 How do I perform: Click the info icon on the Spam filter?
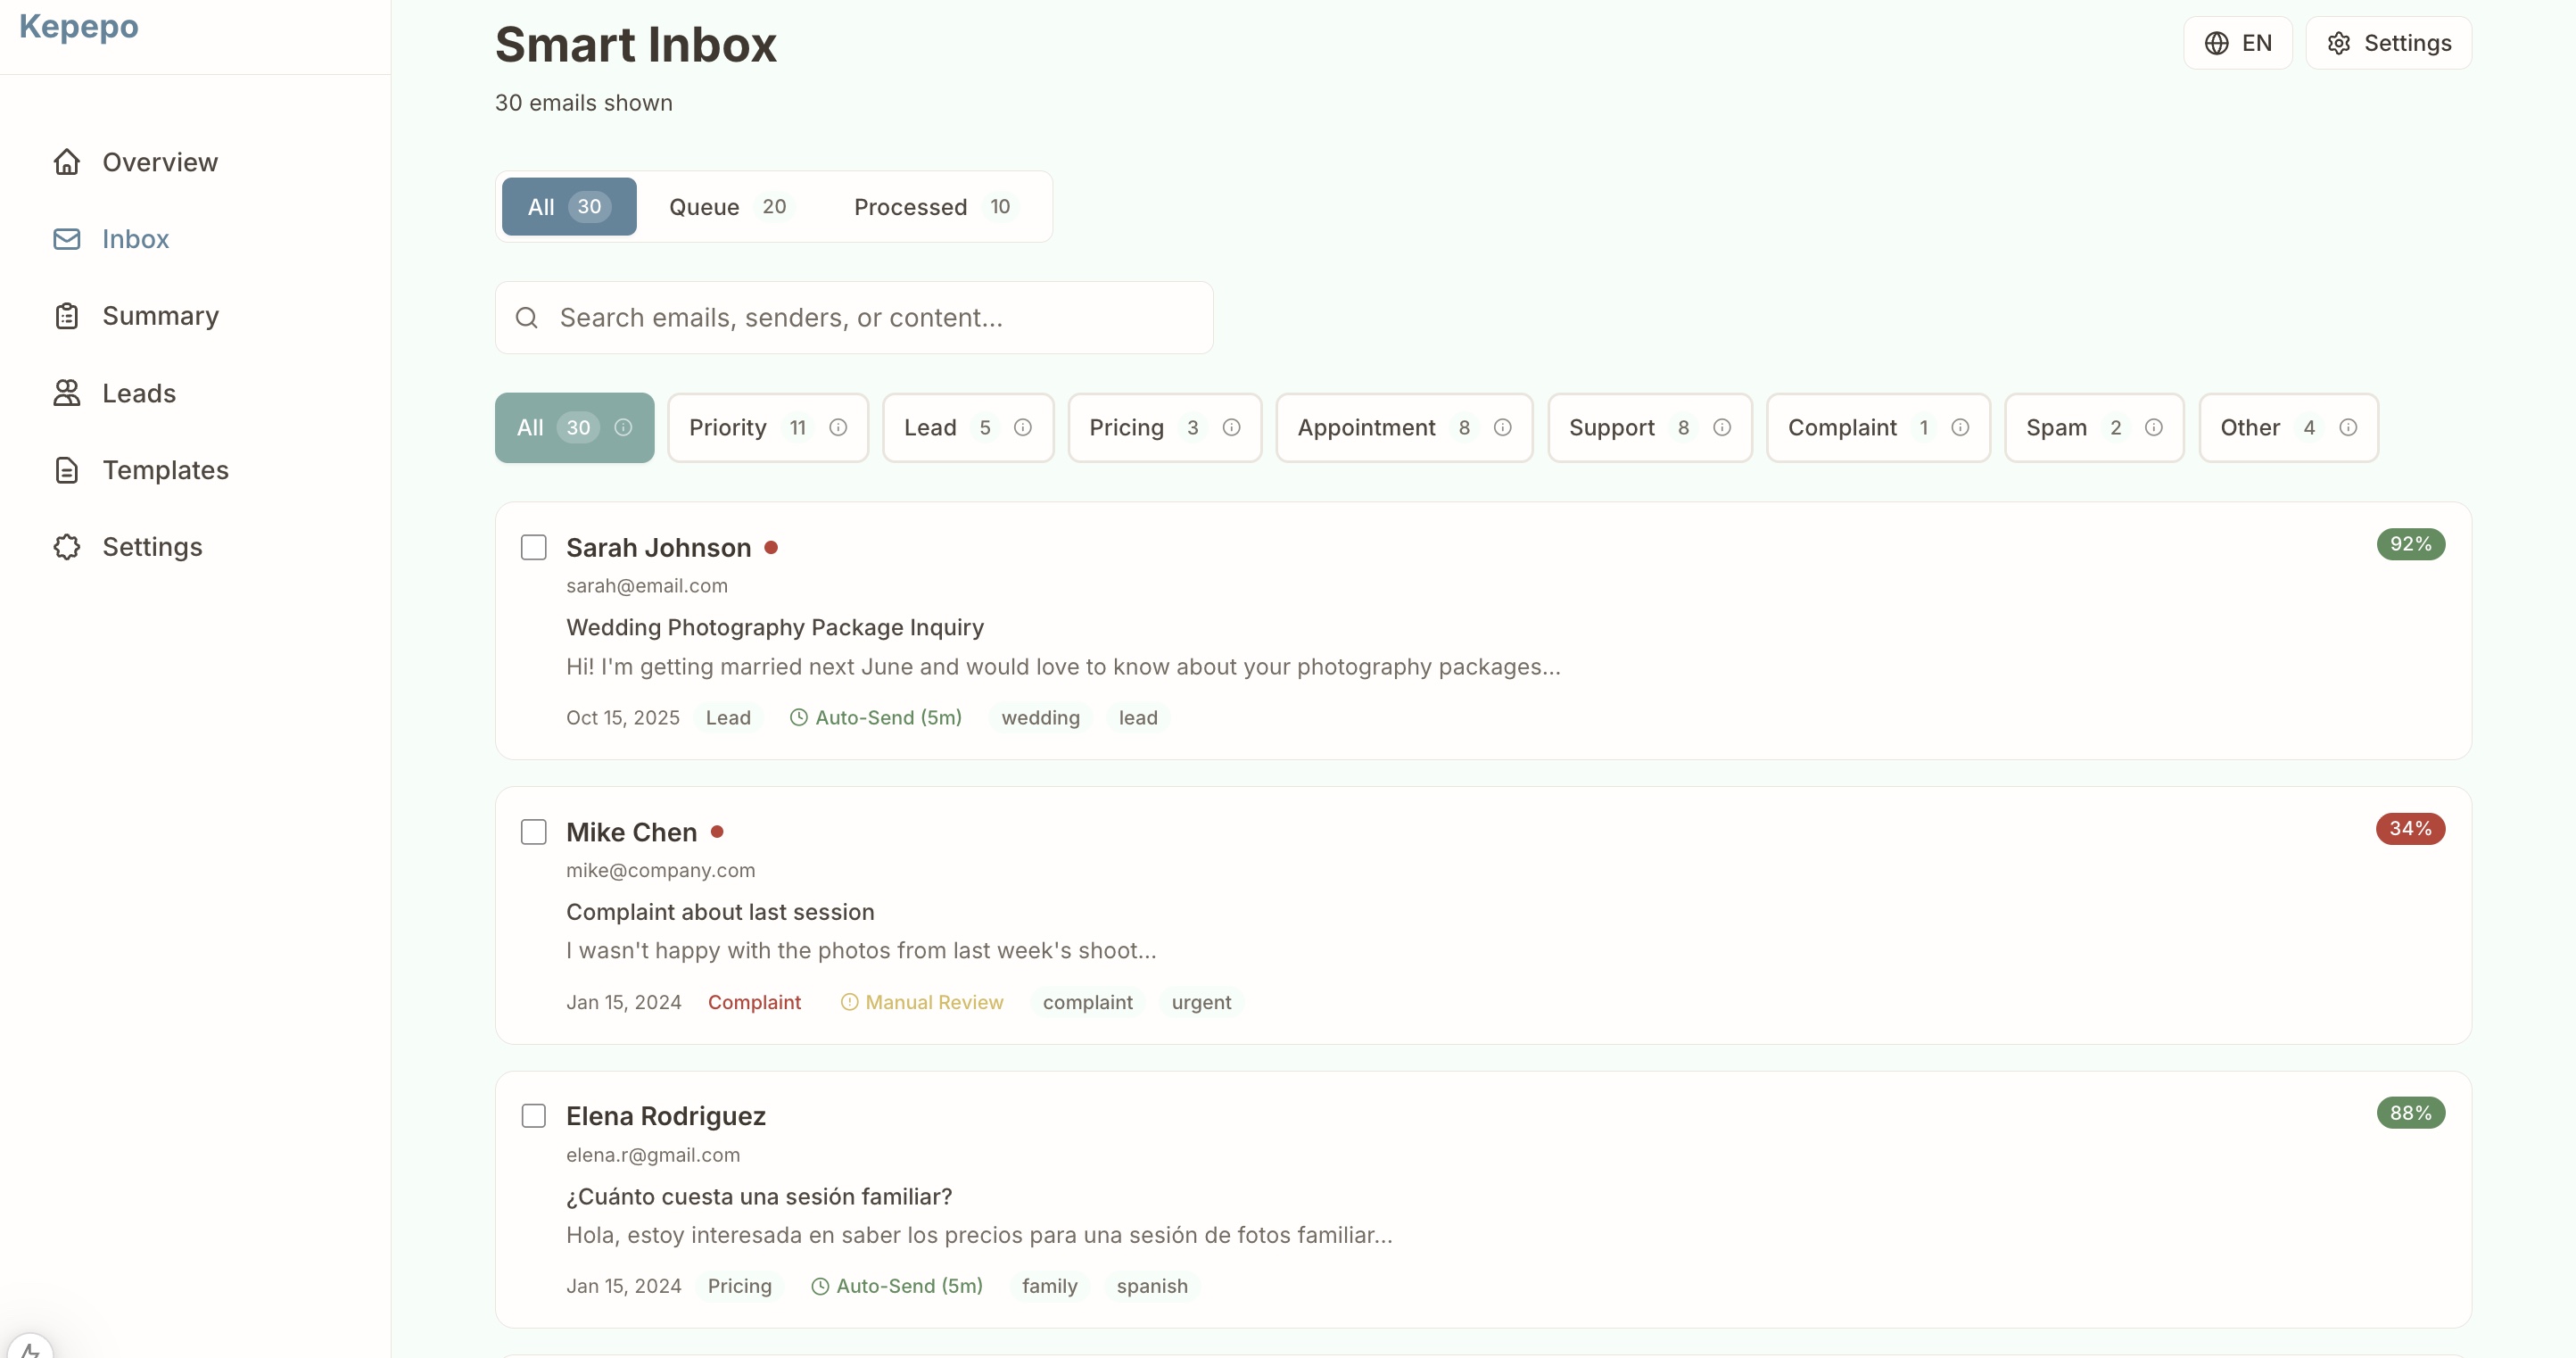coord(2154,427)
